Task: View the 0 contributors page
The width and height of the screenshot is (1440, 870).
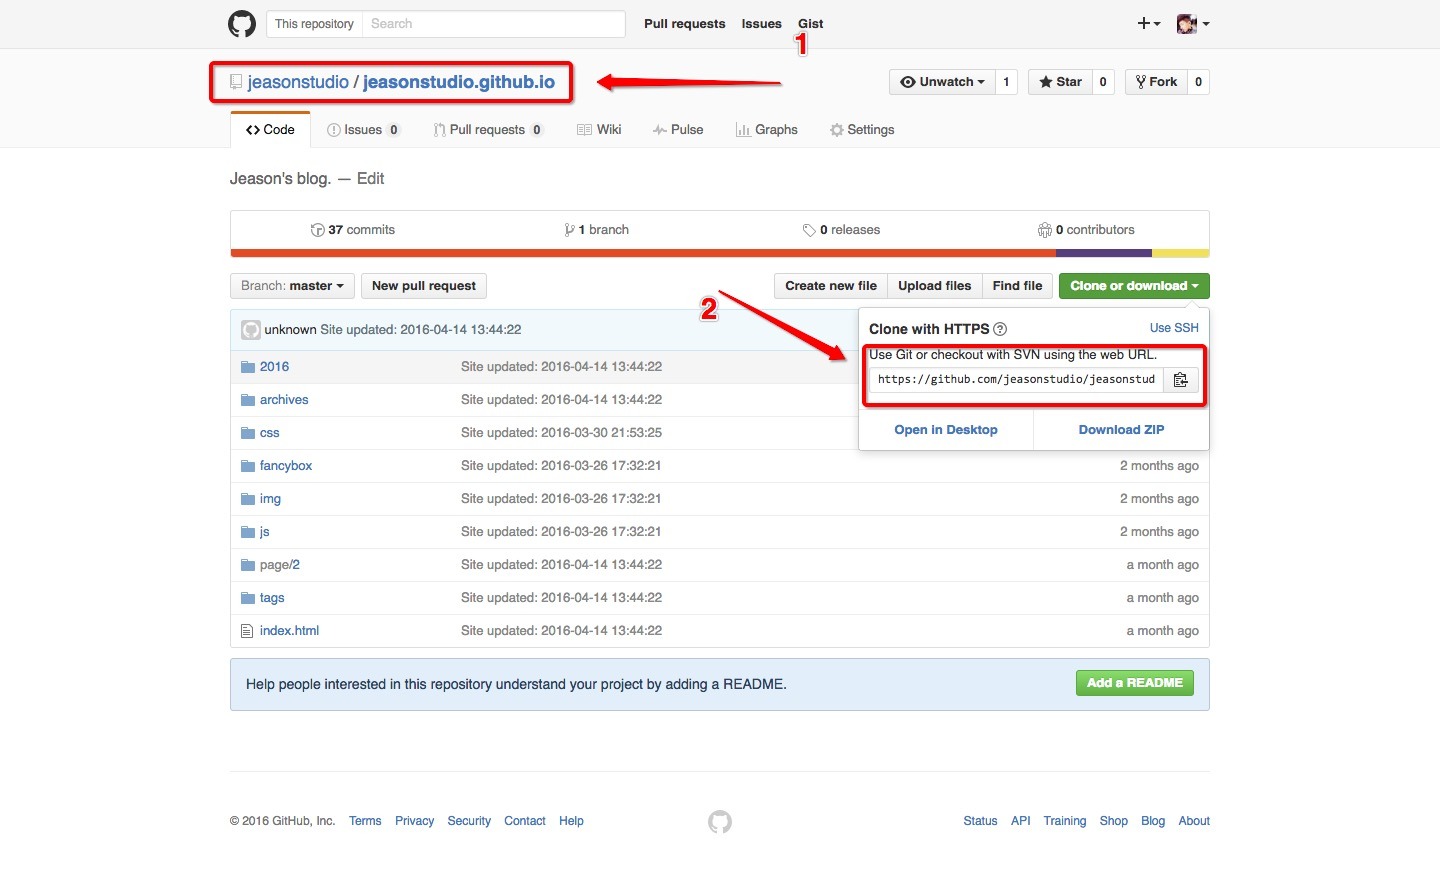Action: pyautogui.click(x=1086, y=230)
